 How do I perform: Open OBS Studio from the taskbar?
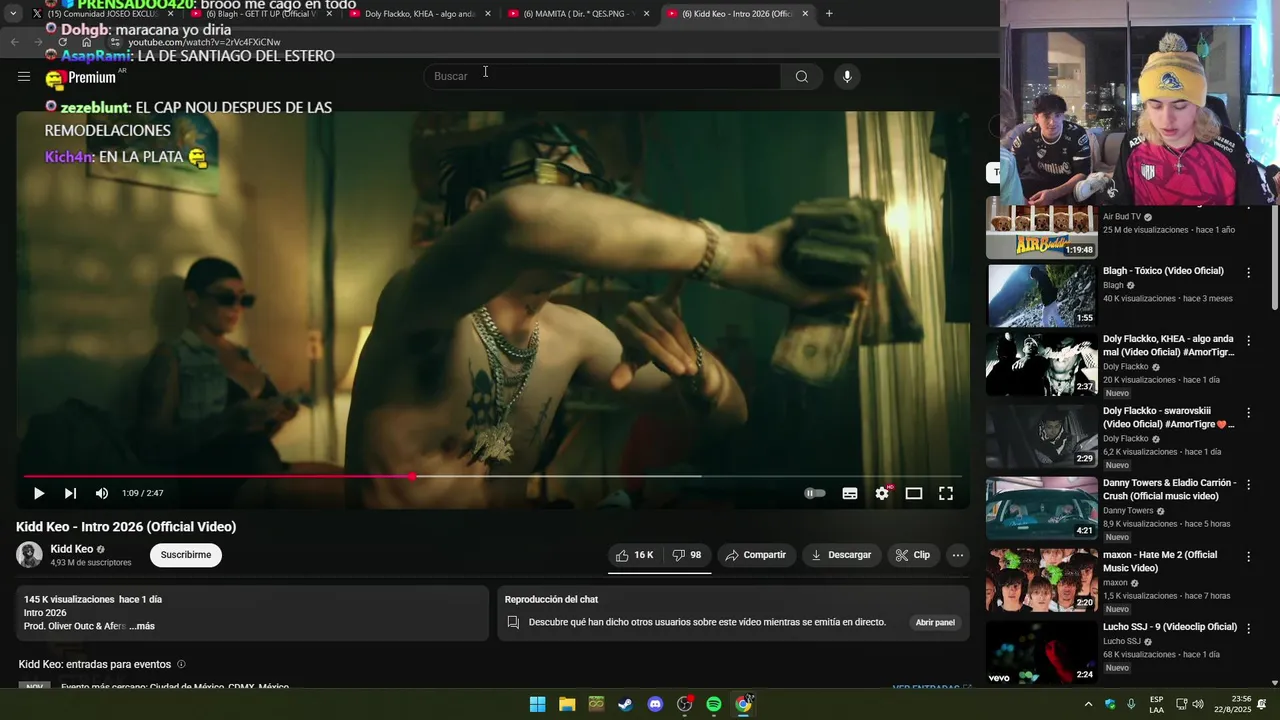click(685, 704)
